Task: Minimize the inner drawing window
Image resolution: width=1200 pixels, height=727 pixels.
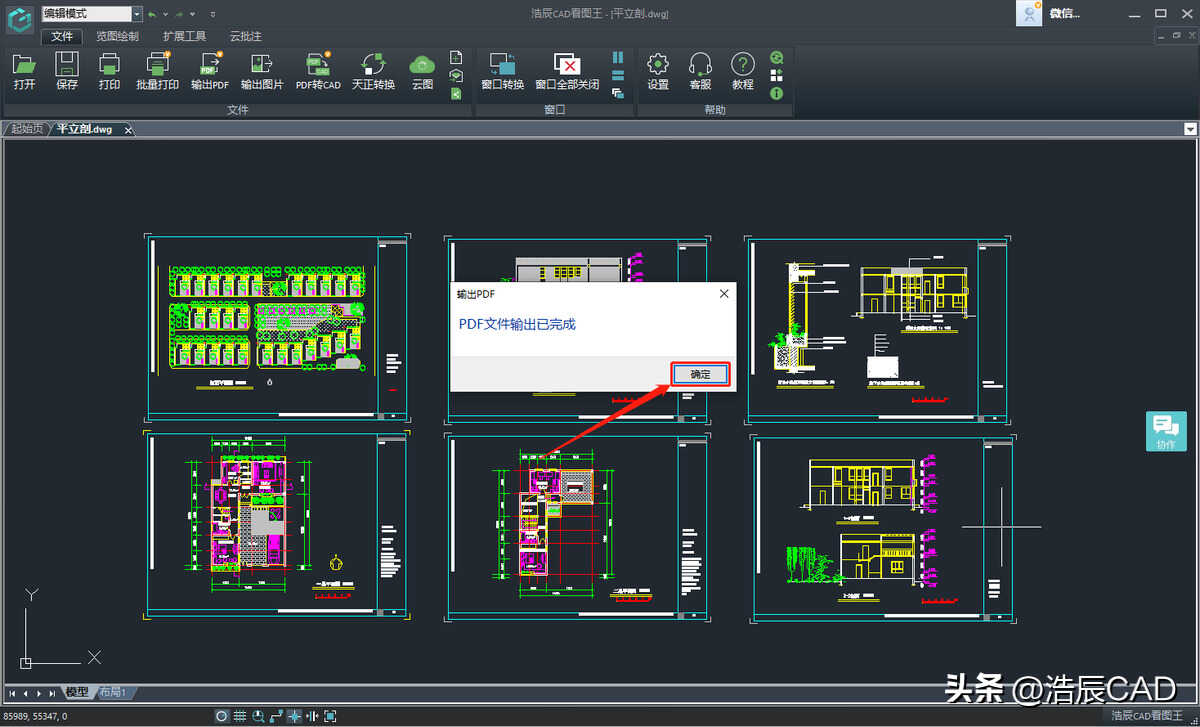Action: [x=1161, y=36]
